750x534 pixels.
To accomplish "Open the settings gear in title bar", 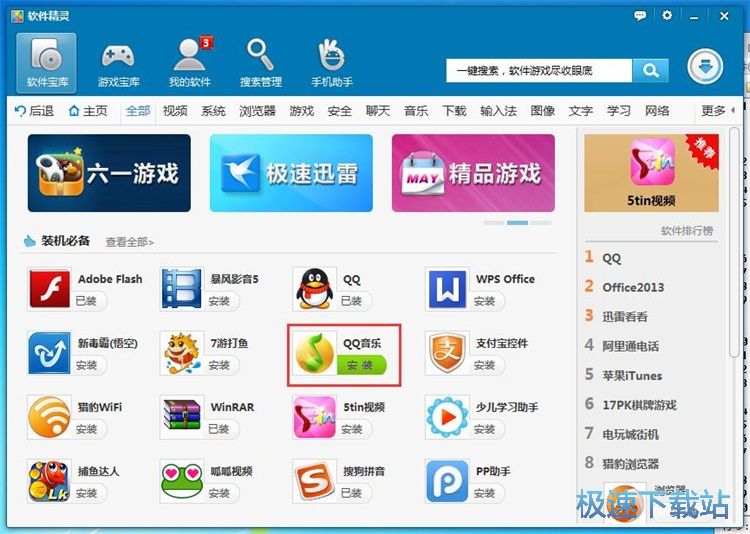I will [x=667, y=15].
